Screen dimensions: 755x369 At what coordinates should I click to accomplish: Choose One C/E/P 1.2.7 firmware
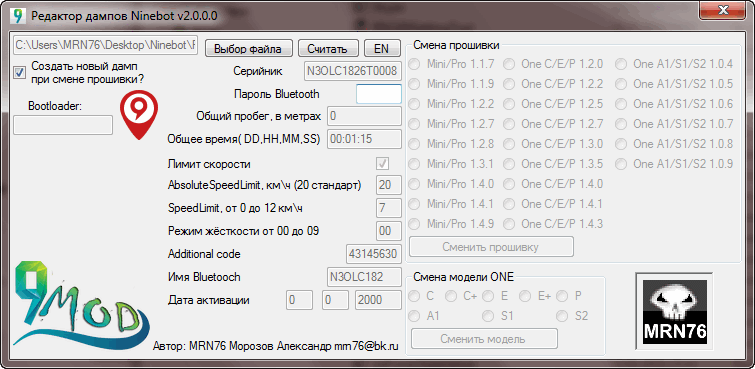508,124
